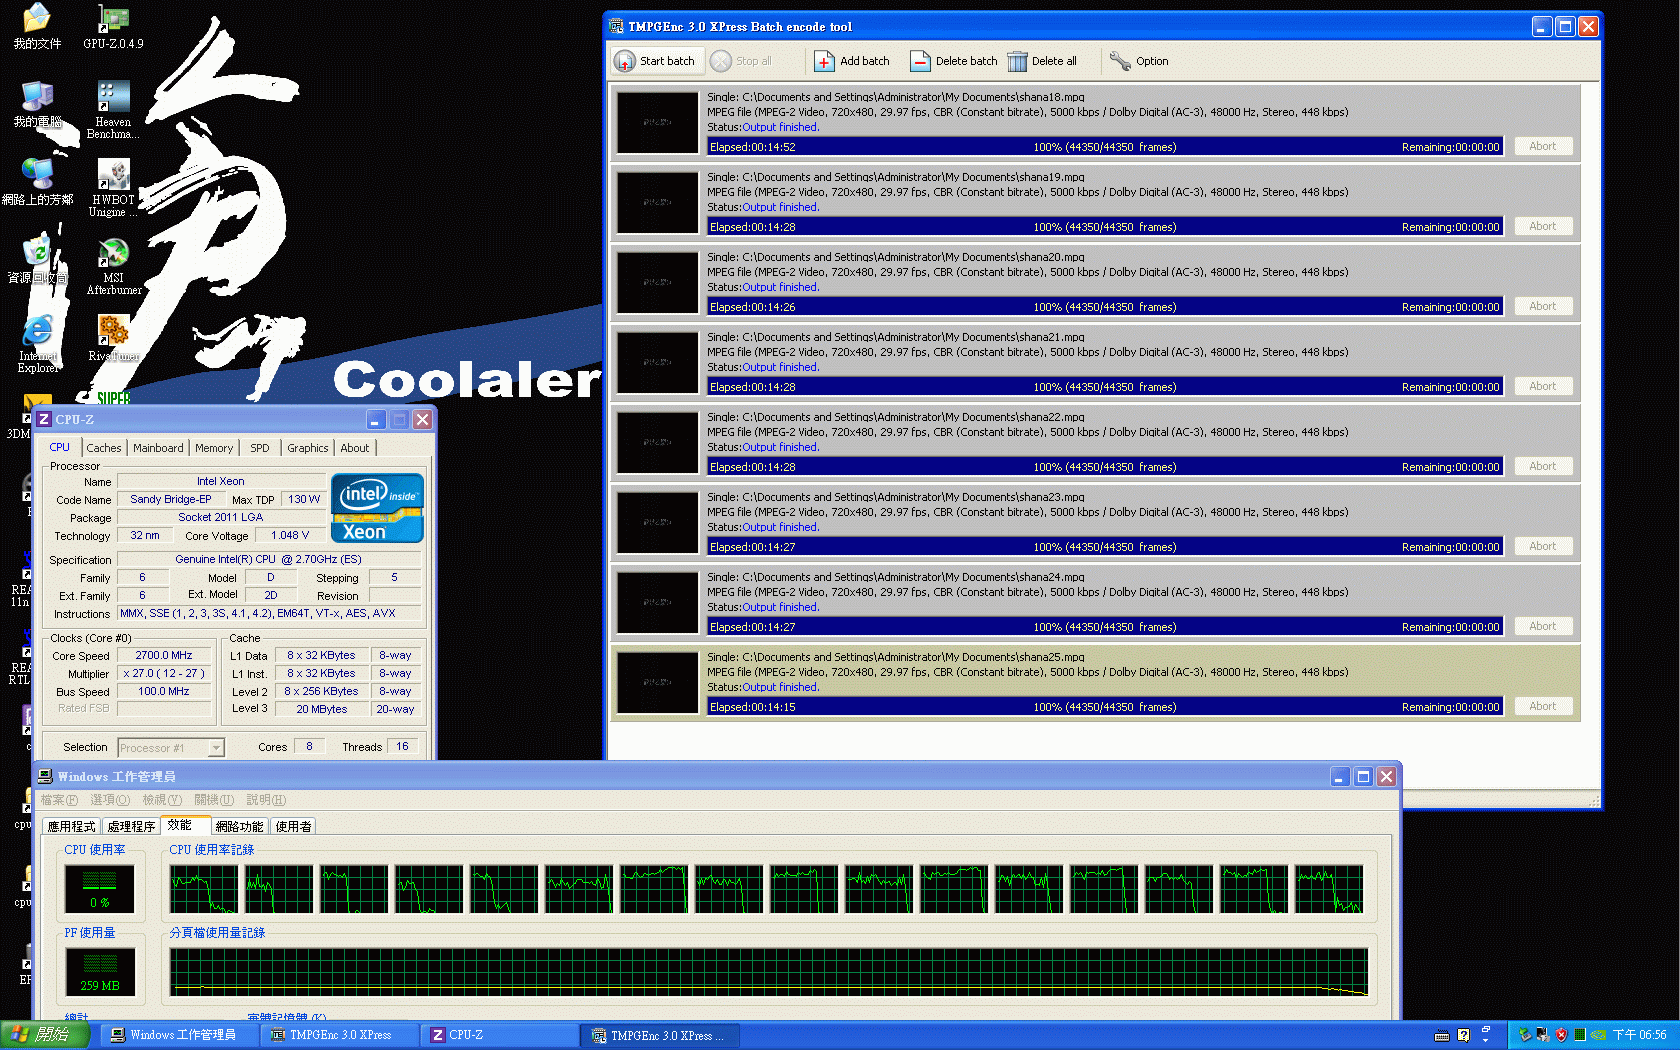Viewport: 1680px width, 1050px height.
Task: Click the PF usage 259 MB meter
Action: click(99, 971)
